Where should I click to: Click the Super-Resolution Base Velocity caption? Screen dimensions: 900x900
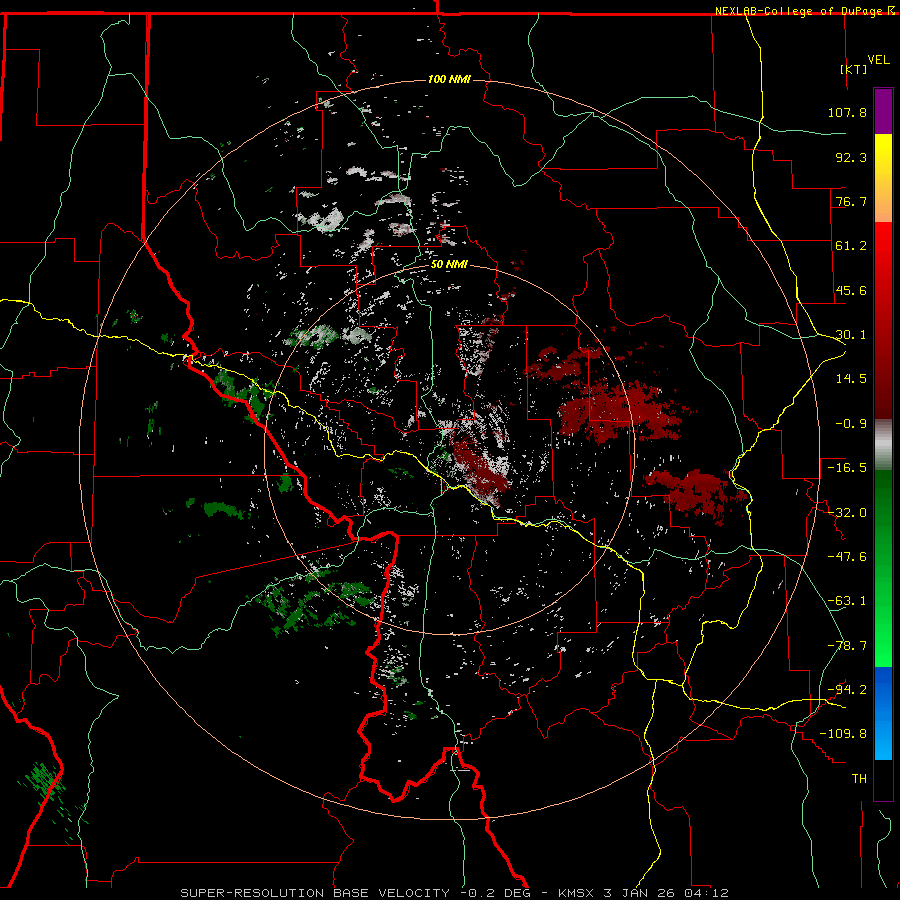(455, 893)
